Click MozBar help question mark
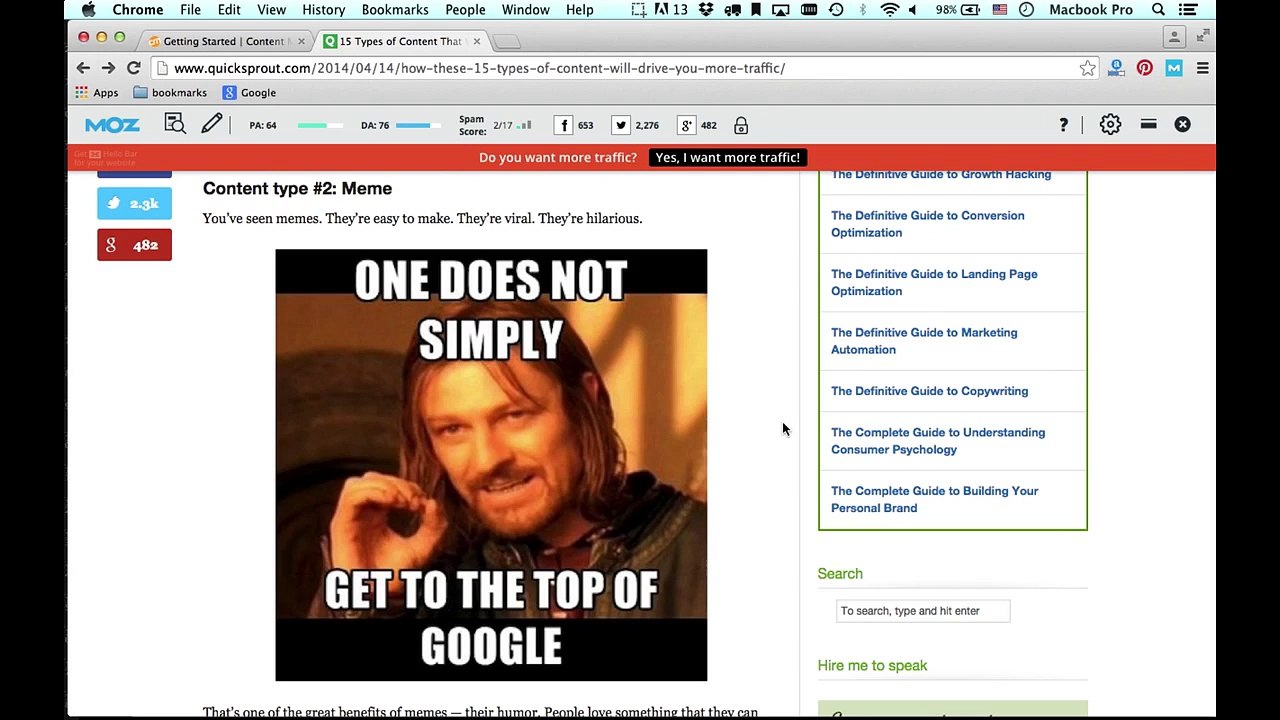Image resolution: width=1280 pixels, height=720 pixels. 1063,125
